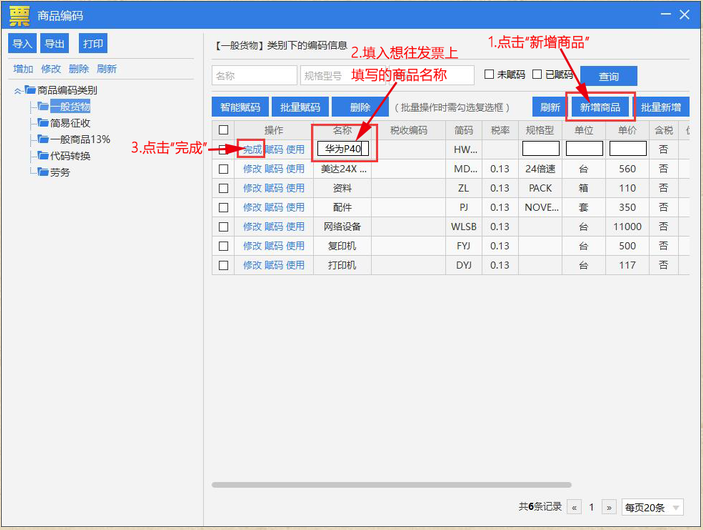The image size is (703, 530).
Task: Click folder icon next to 简易征收
Action: coord(43,122)
